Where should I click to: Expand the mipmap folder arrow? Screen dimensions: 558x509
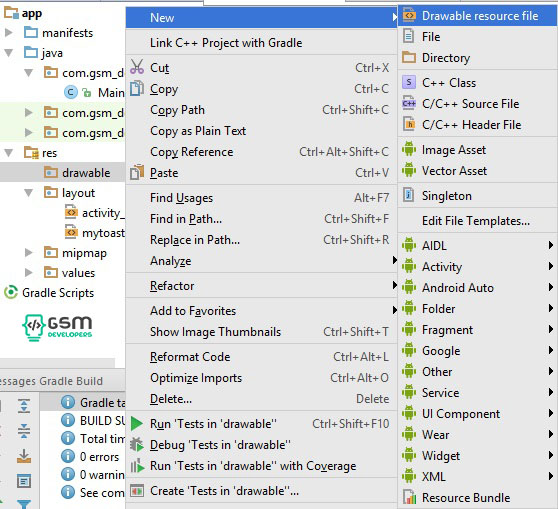coord(28,253)
